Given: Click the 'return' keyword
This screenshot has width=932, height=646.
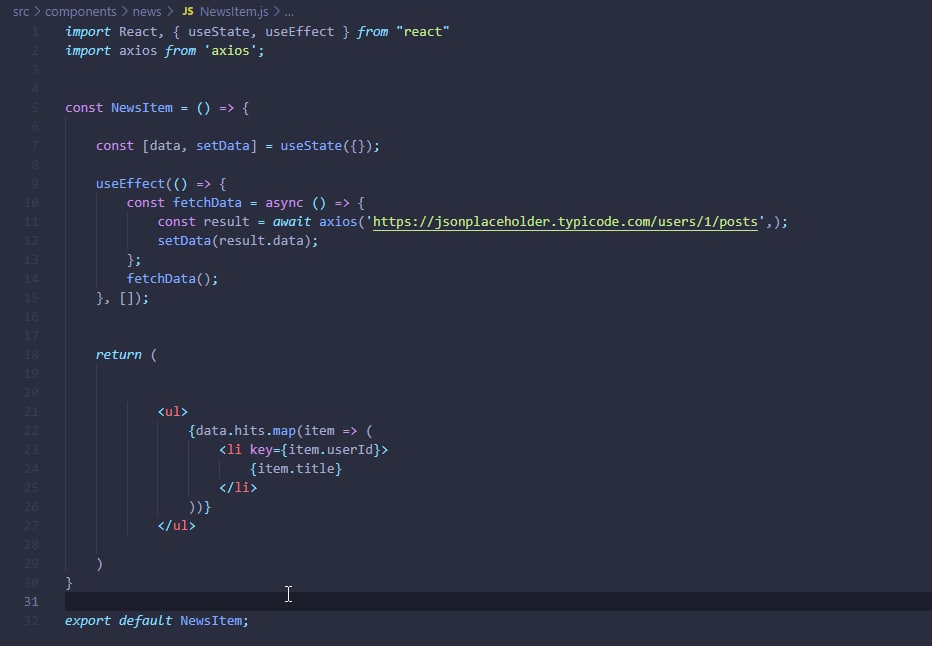Looking at the screenshot, I should (119, 355).
